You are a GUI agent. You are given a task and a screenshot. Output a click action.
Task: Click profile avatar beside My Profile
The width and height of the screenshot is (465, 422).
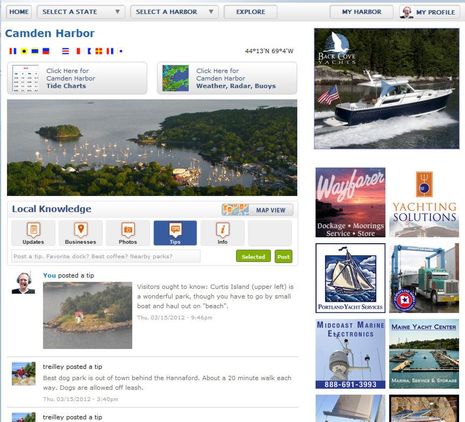pyautogui.click(x=407, y=12)
